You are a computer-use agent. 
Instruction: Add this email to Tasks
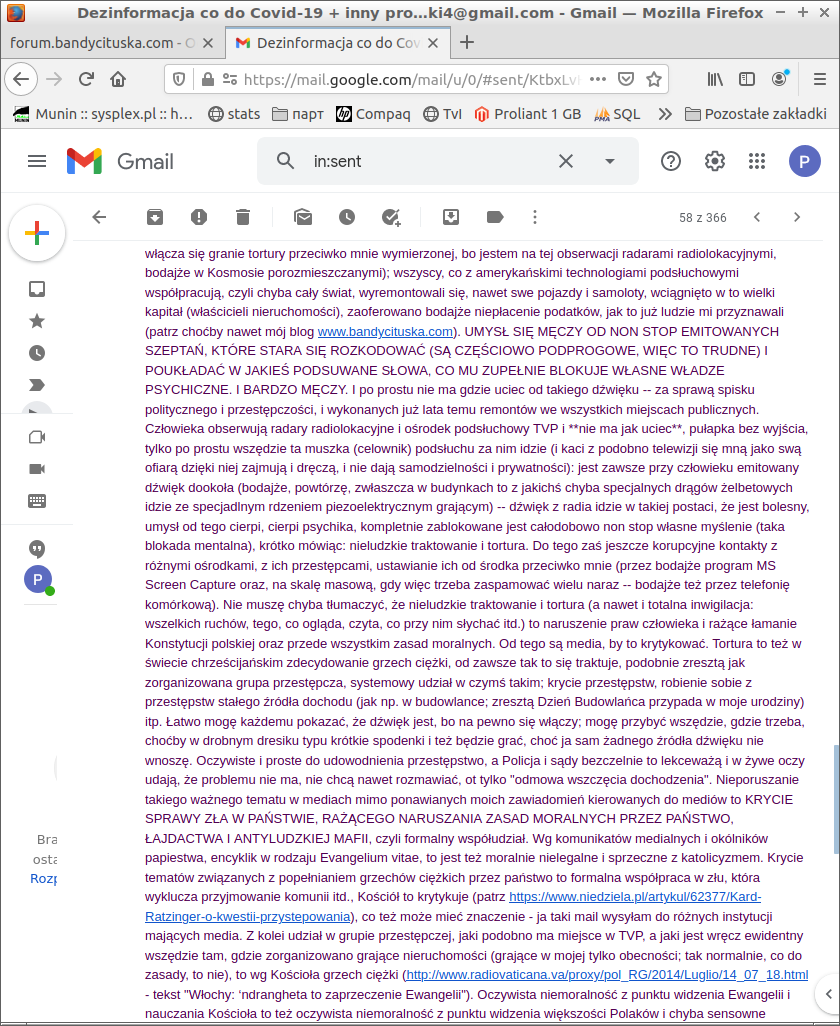click(391, 217)
